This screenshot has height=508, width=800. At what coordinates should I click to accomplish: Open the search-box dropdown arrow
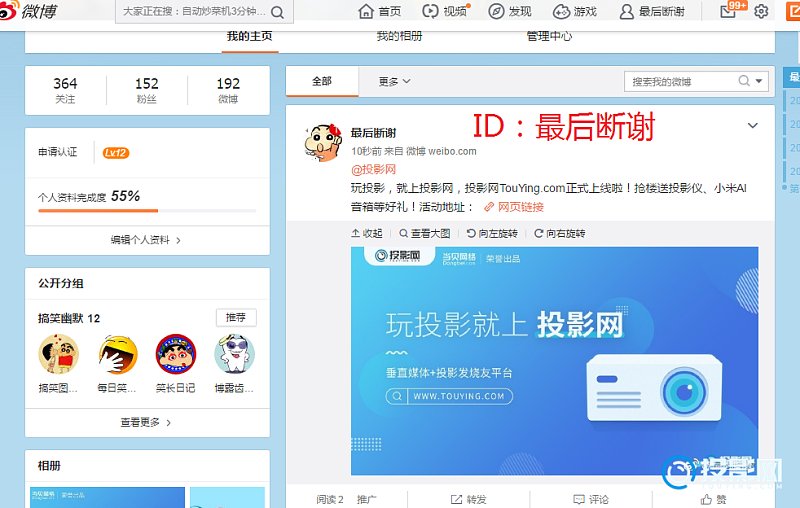click(759, 81)
